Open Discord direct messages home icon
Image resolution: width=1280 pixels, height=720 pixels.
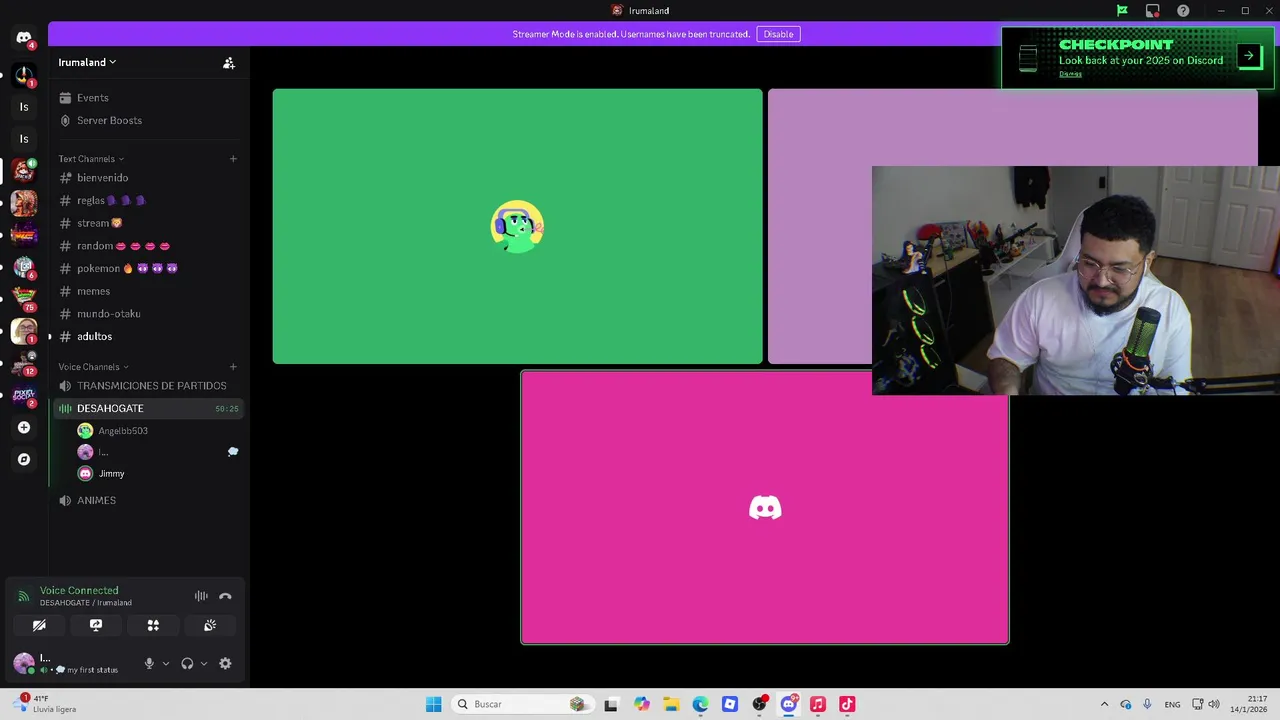point(24,38)
